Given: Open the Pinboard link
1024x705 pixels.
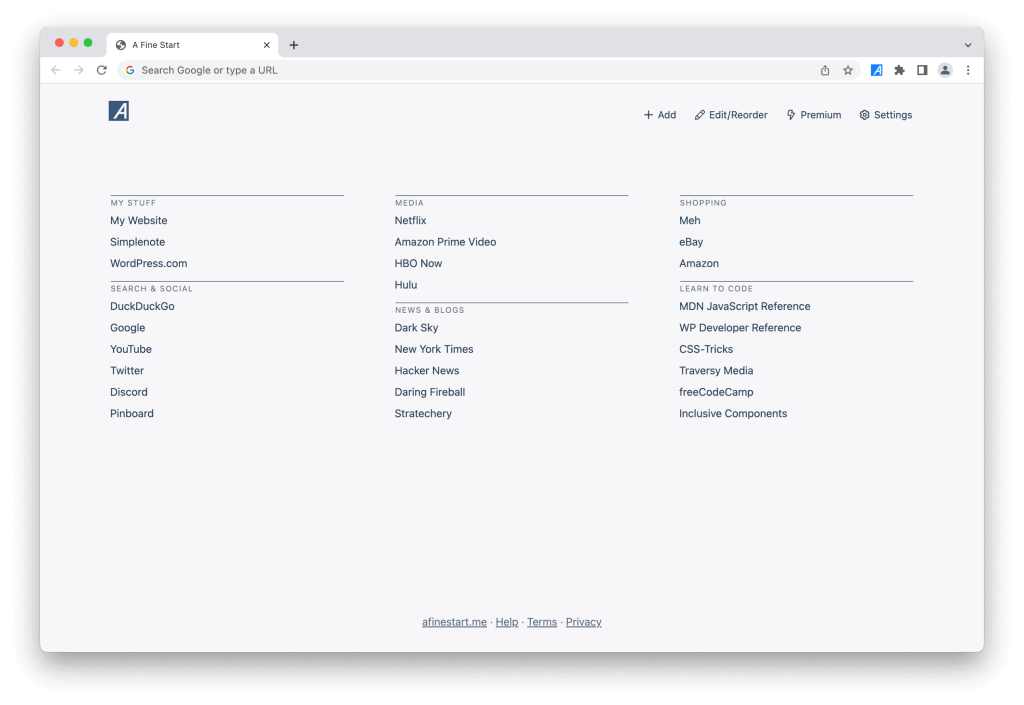Looking at the screenshot, I should tap(131, 414).
